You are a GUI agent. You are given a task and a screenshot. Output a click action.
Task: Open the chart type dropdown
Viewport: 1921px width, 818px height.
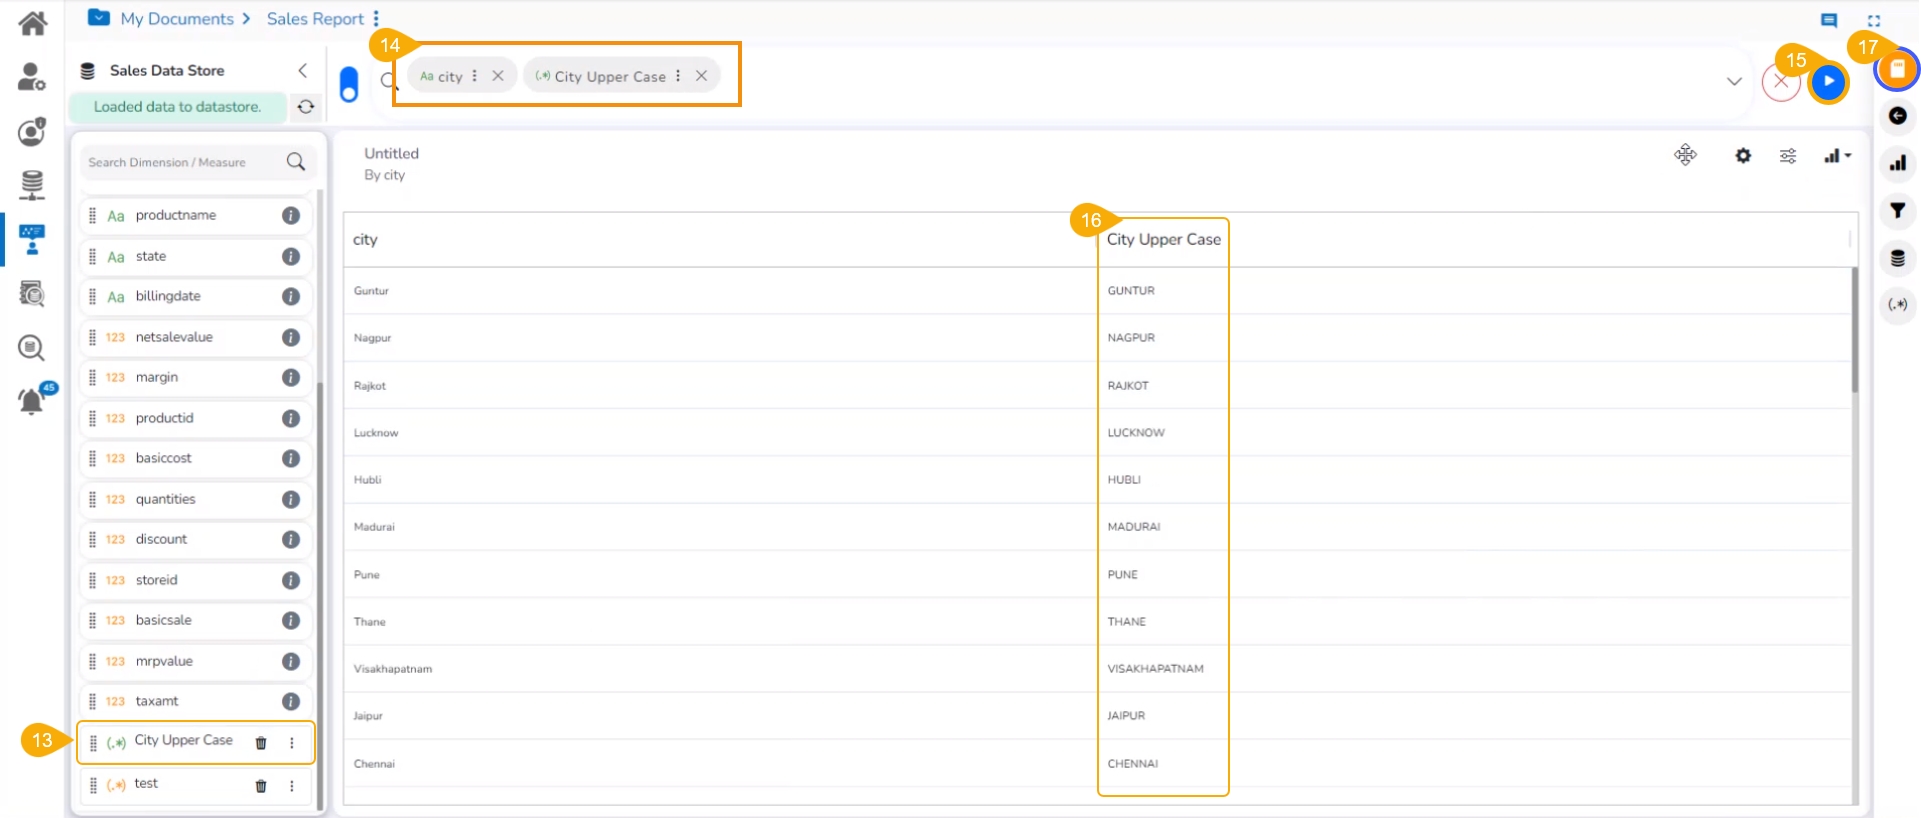coord(1837,156)
